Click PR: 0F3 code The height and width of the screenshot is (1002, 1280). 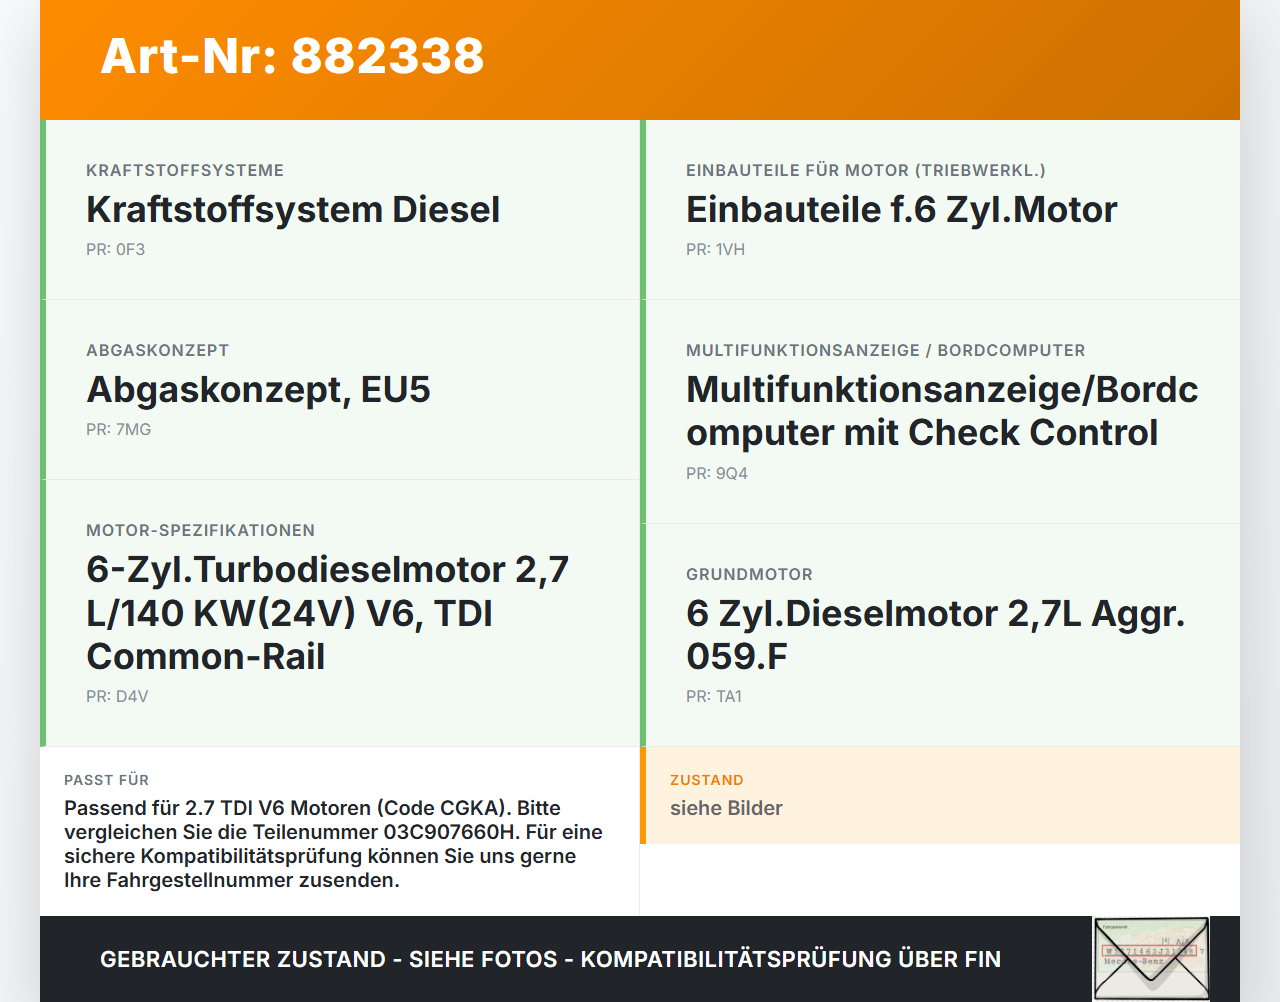pyautogui.click(x=115, y=249)
